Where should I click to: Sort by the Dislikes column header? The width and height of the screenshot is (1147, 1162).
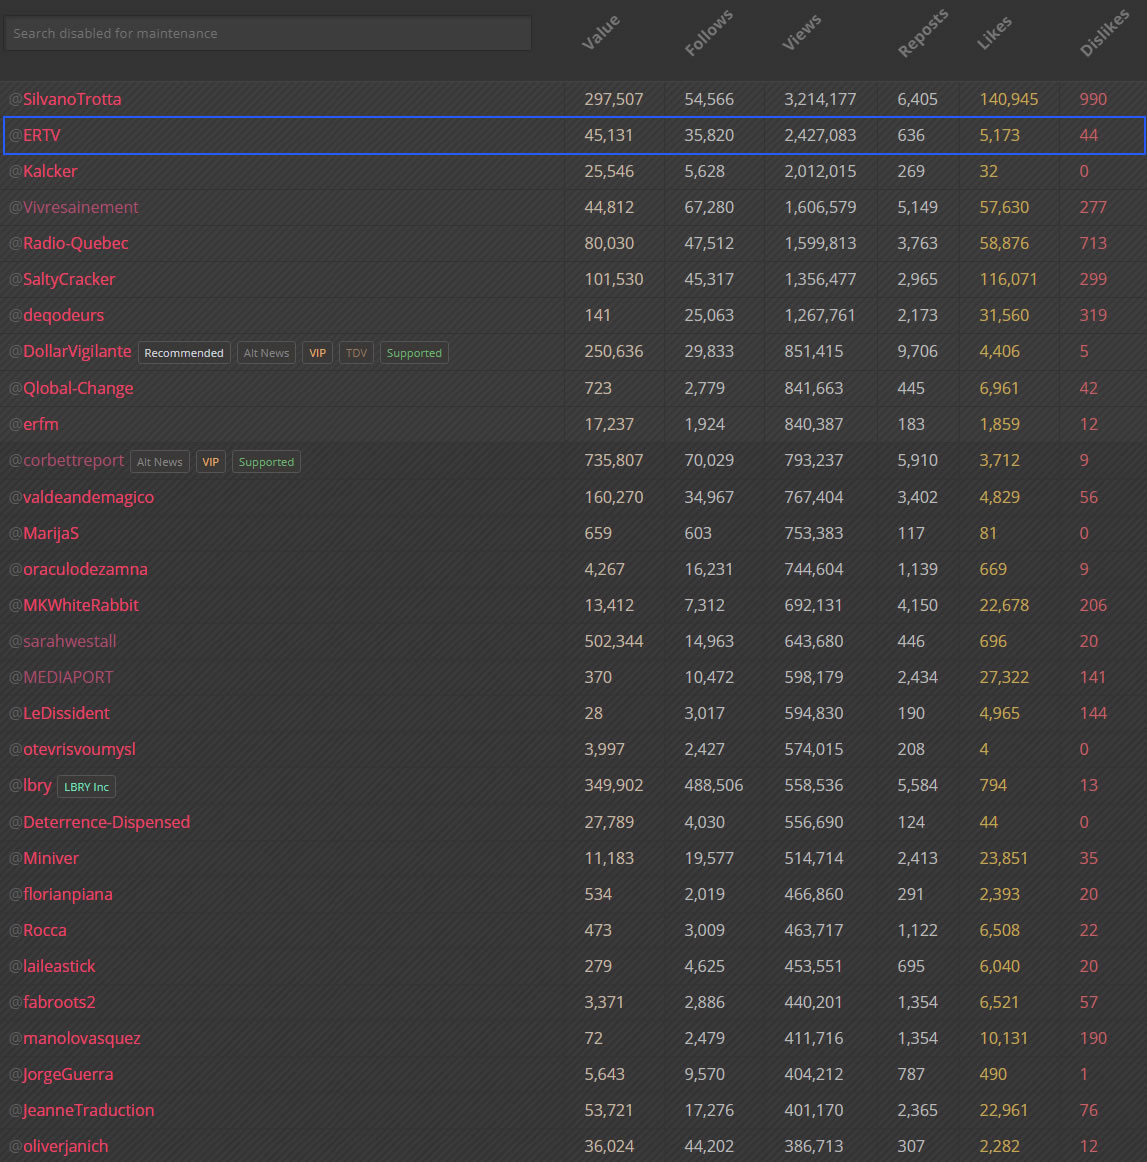(x=1104, y=33)
